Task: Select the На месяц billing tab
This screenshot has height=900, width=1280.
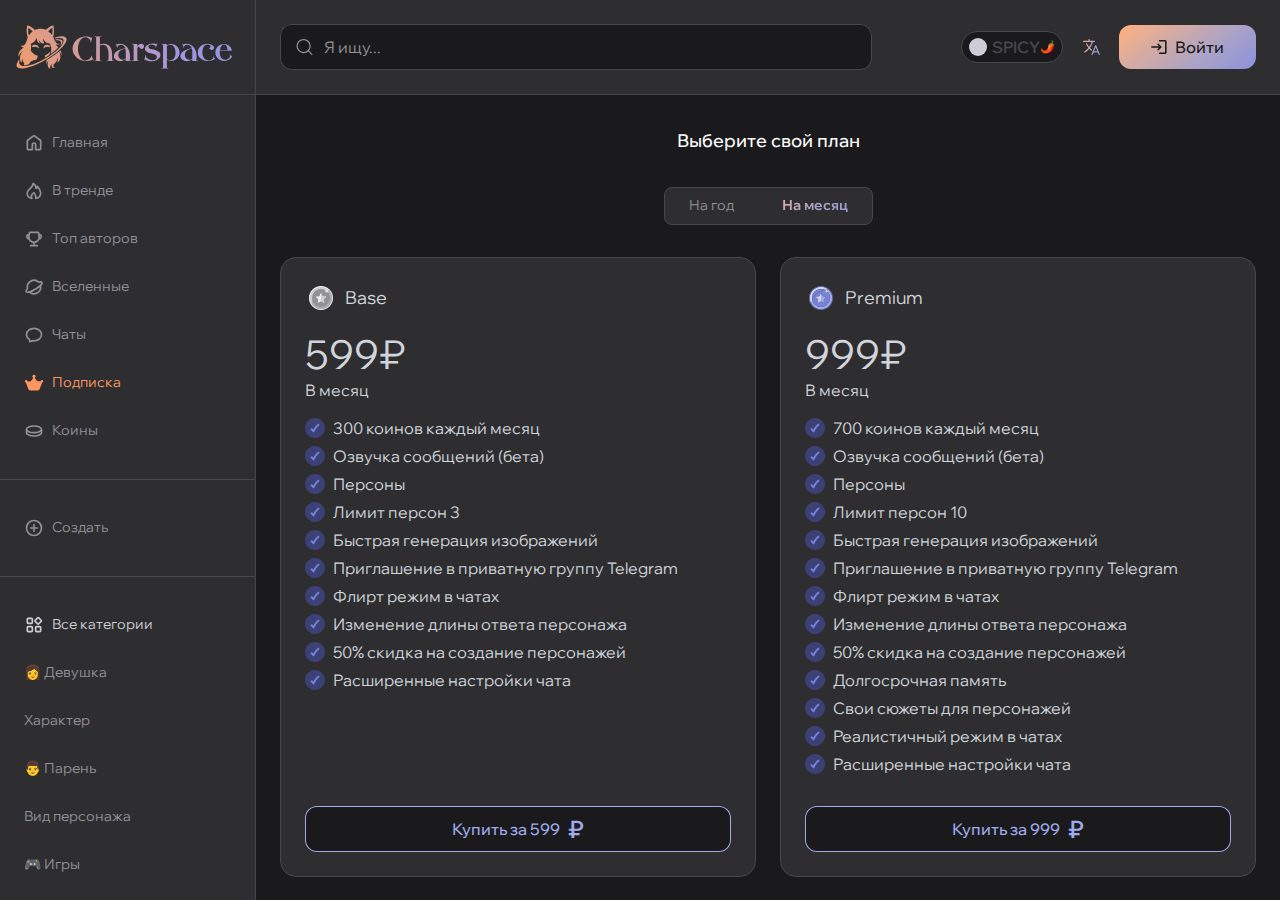Action: tap(815, 205)
